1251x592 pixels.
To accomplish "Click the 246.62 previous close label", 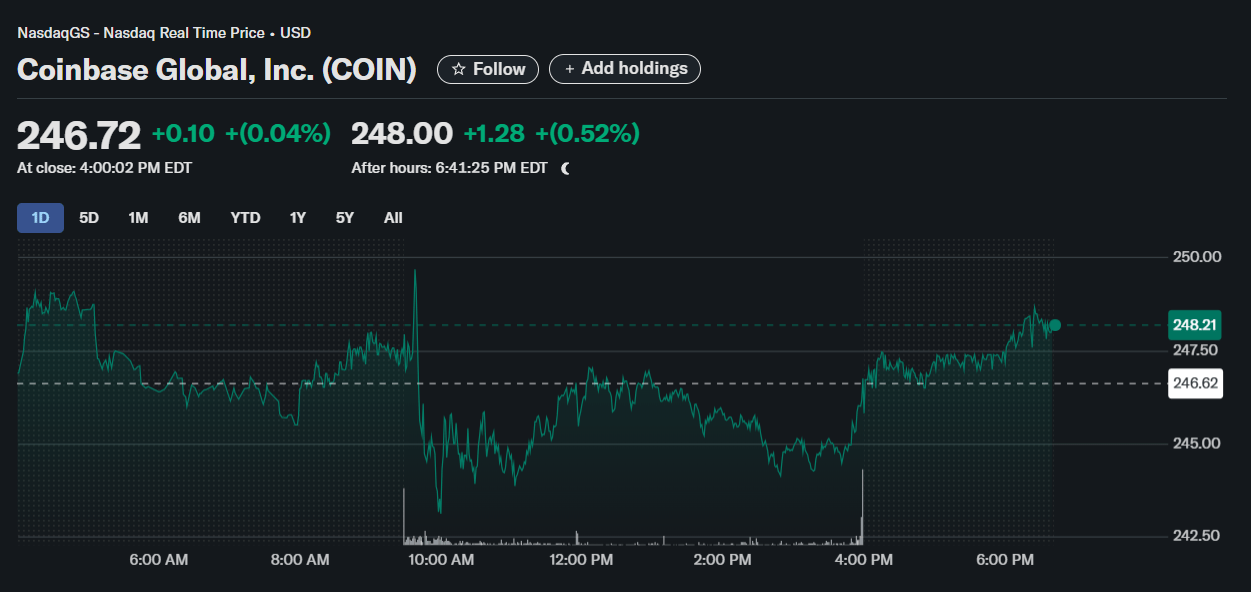I will [x=1194, y=383].
